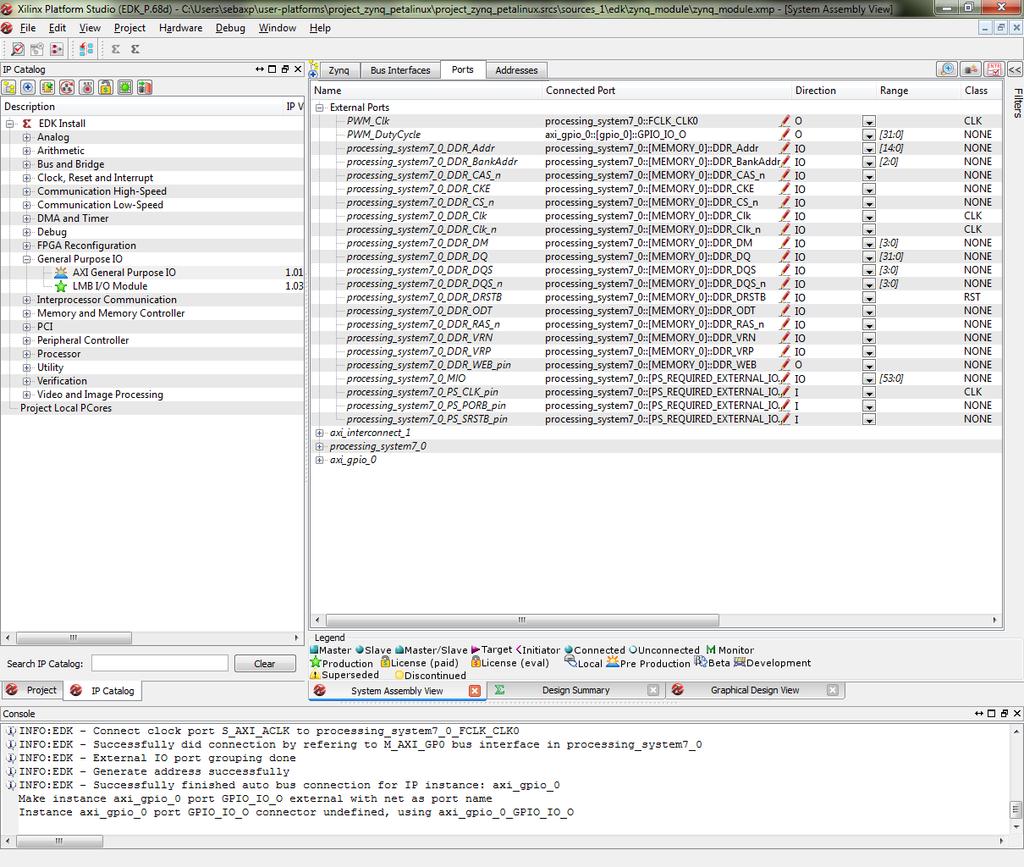Viewport: 1024px width, 867px height.
Task: Open the Project menu
Action: [130, 28]
